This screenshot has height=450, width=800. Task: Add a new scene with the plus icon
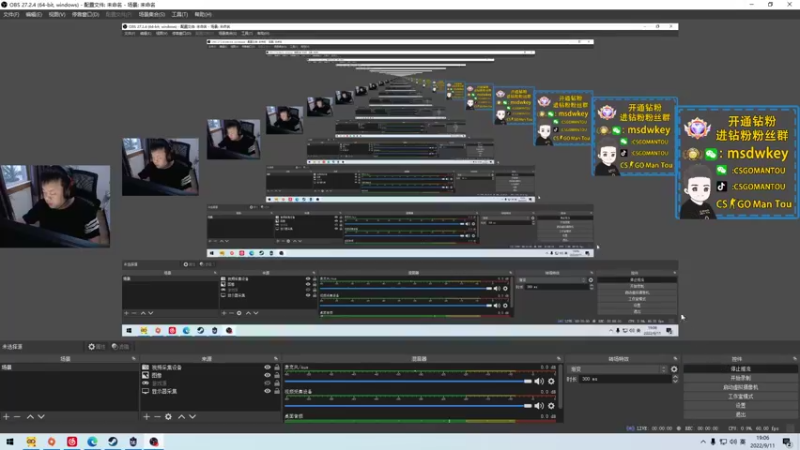pos(6,417)
